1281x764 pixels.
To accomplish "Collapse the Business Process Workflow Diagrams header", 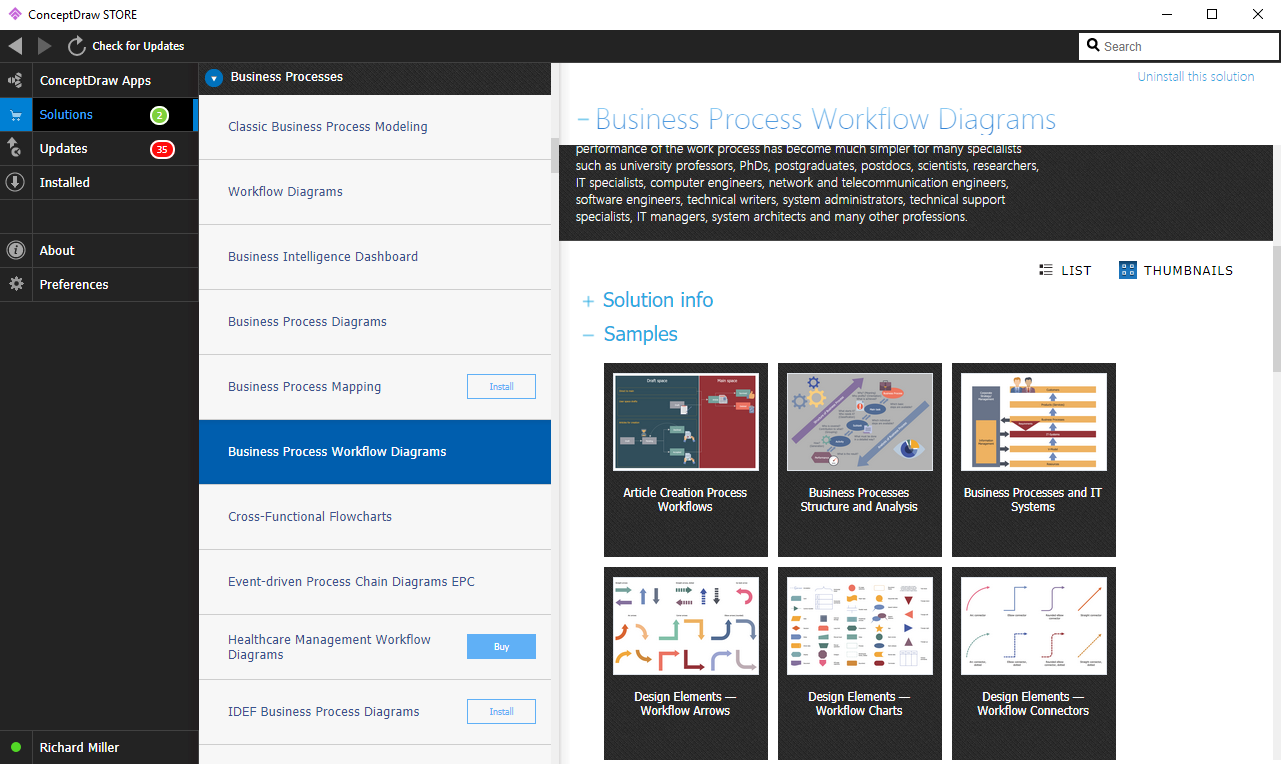I will coord(583,120).
